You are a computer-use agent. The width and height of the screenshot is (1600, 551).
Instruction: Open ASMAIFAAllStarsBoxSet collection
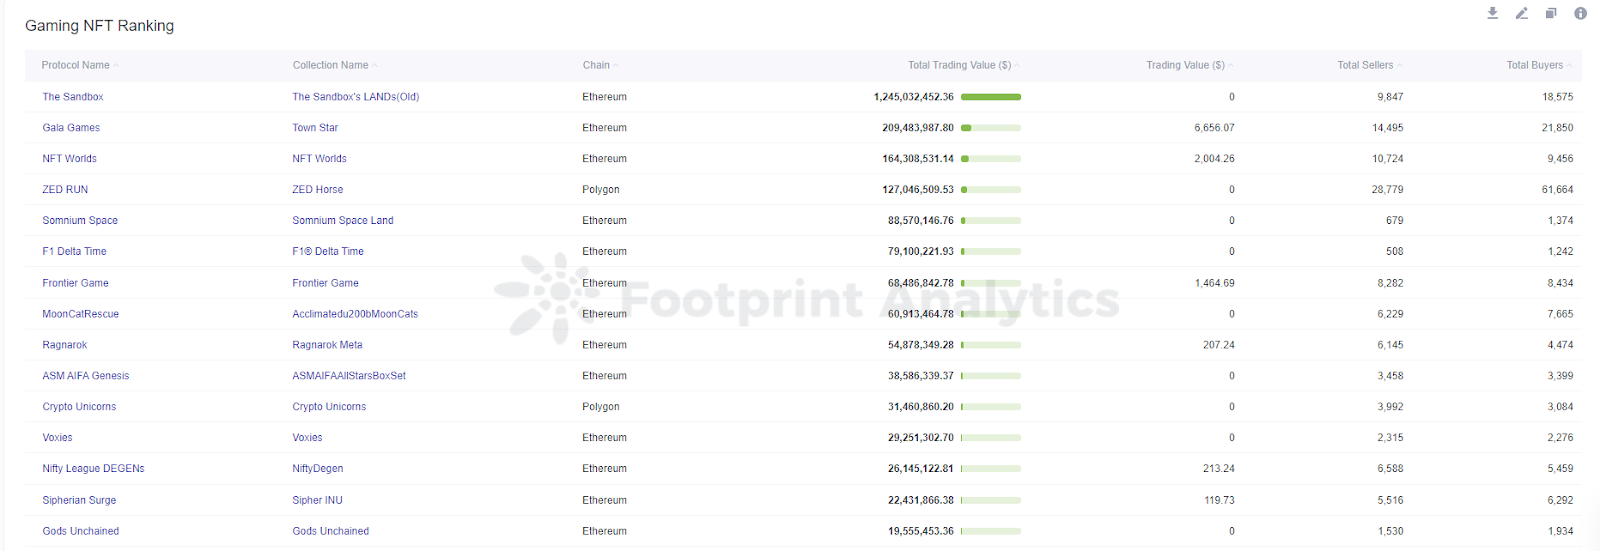pos(349,376)
